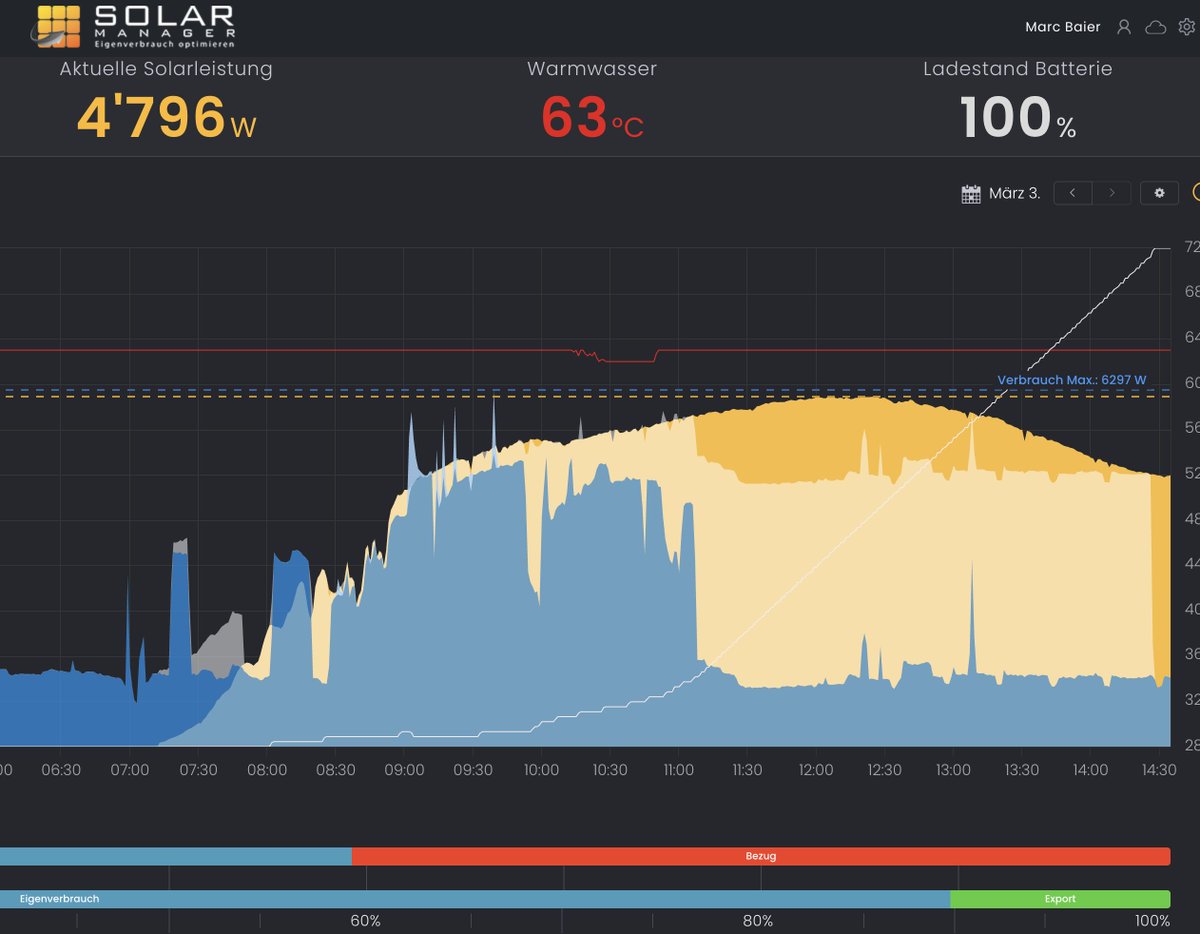1200x934 pixels.
Task: Go to previous day with the left chevron
Action: 1074,192
